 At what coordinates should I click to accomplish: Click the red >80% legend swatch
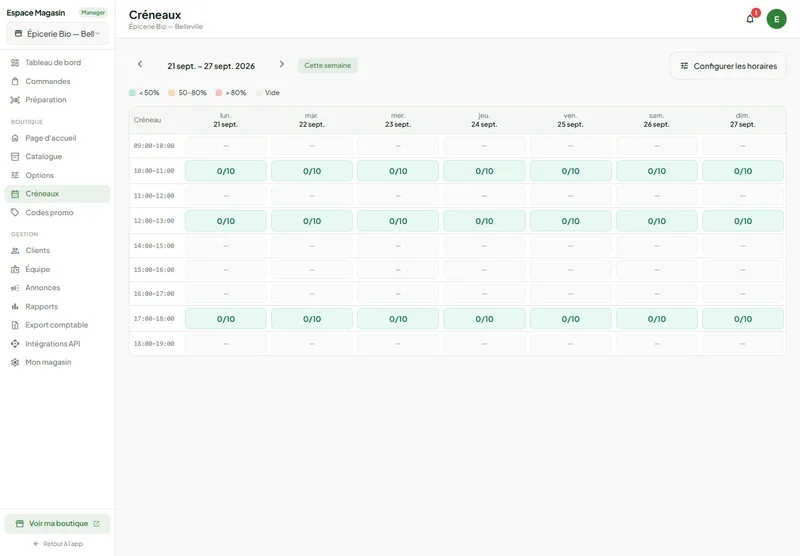click(x=218, y=93)
